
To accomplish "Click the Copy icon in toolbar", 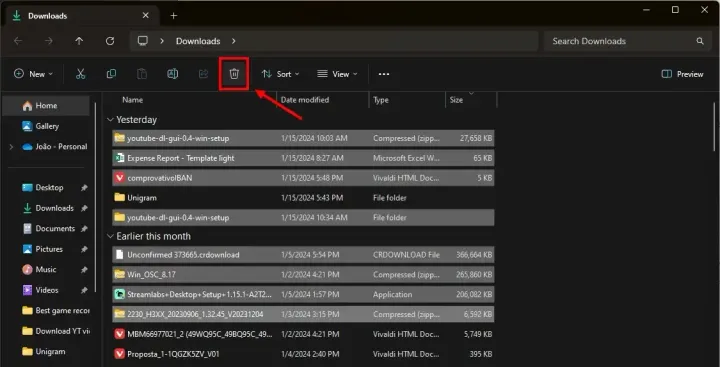I will 111,74.
